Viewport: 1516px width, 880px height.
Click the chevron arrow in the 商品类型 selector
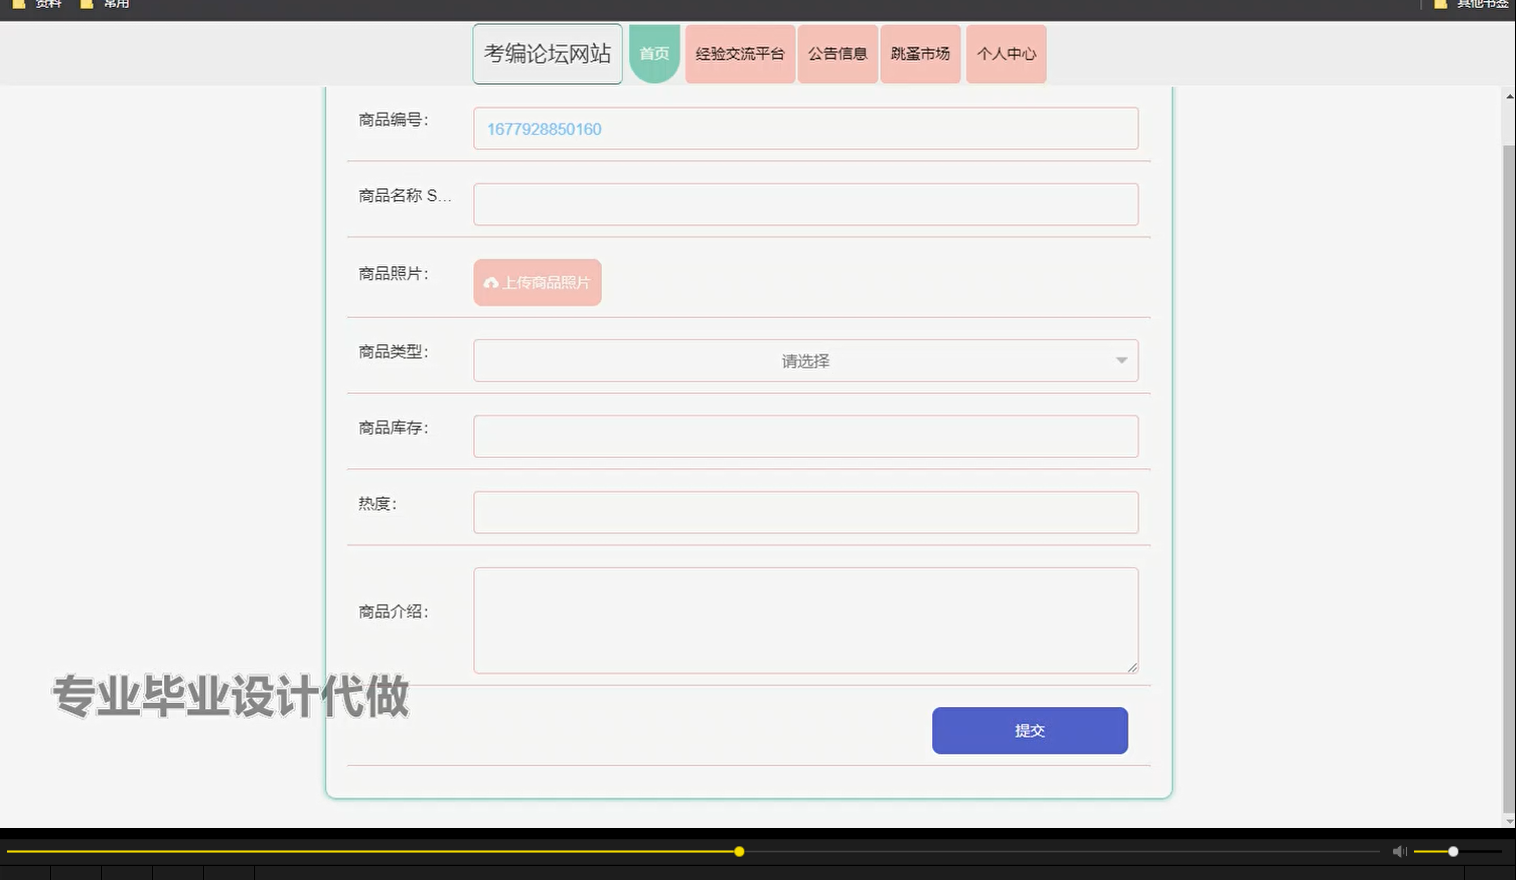1121,360
